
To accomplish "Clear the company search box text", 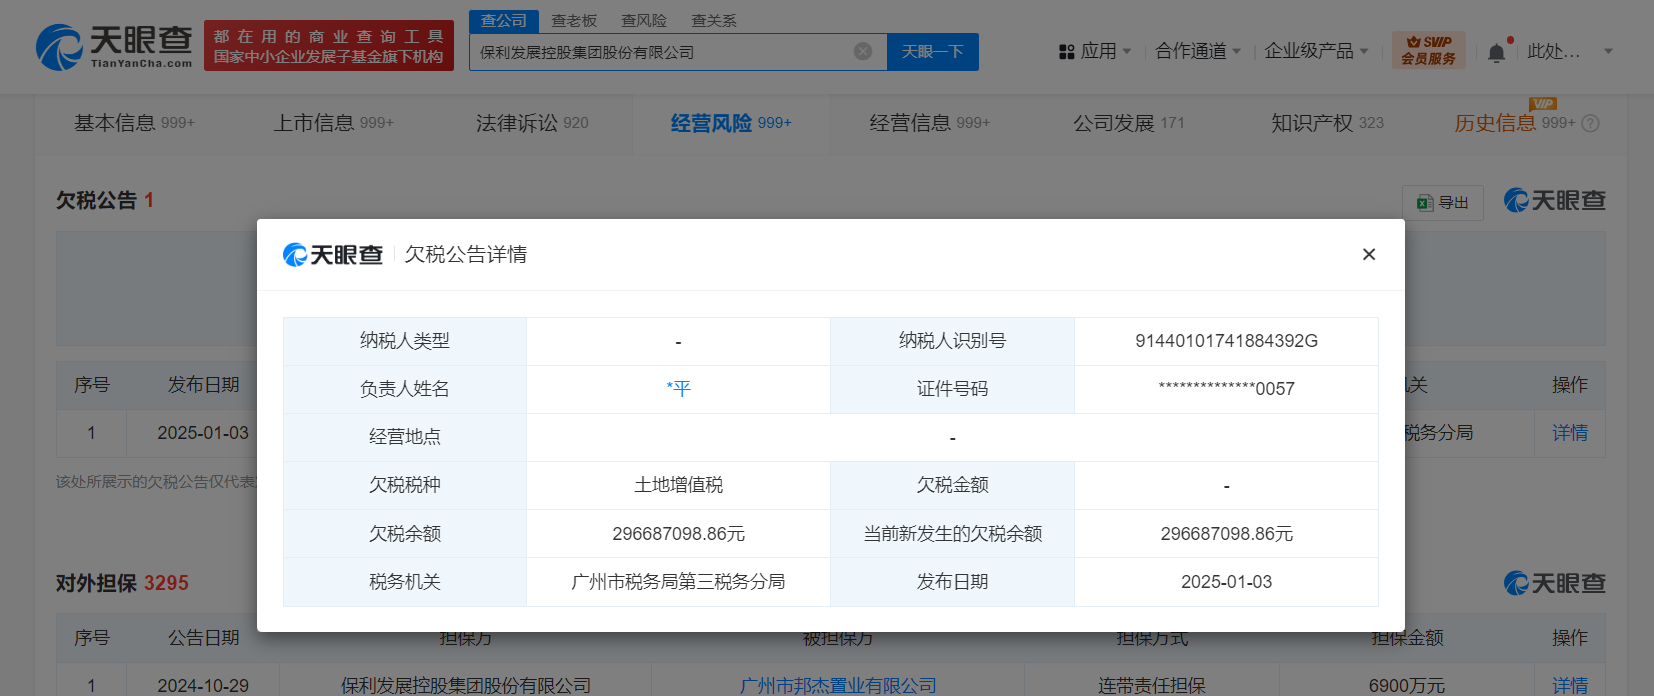I will [x=863, y=51].
